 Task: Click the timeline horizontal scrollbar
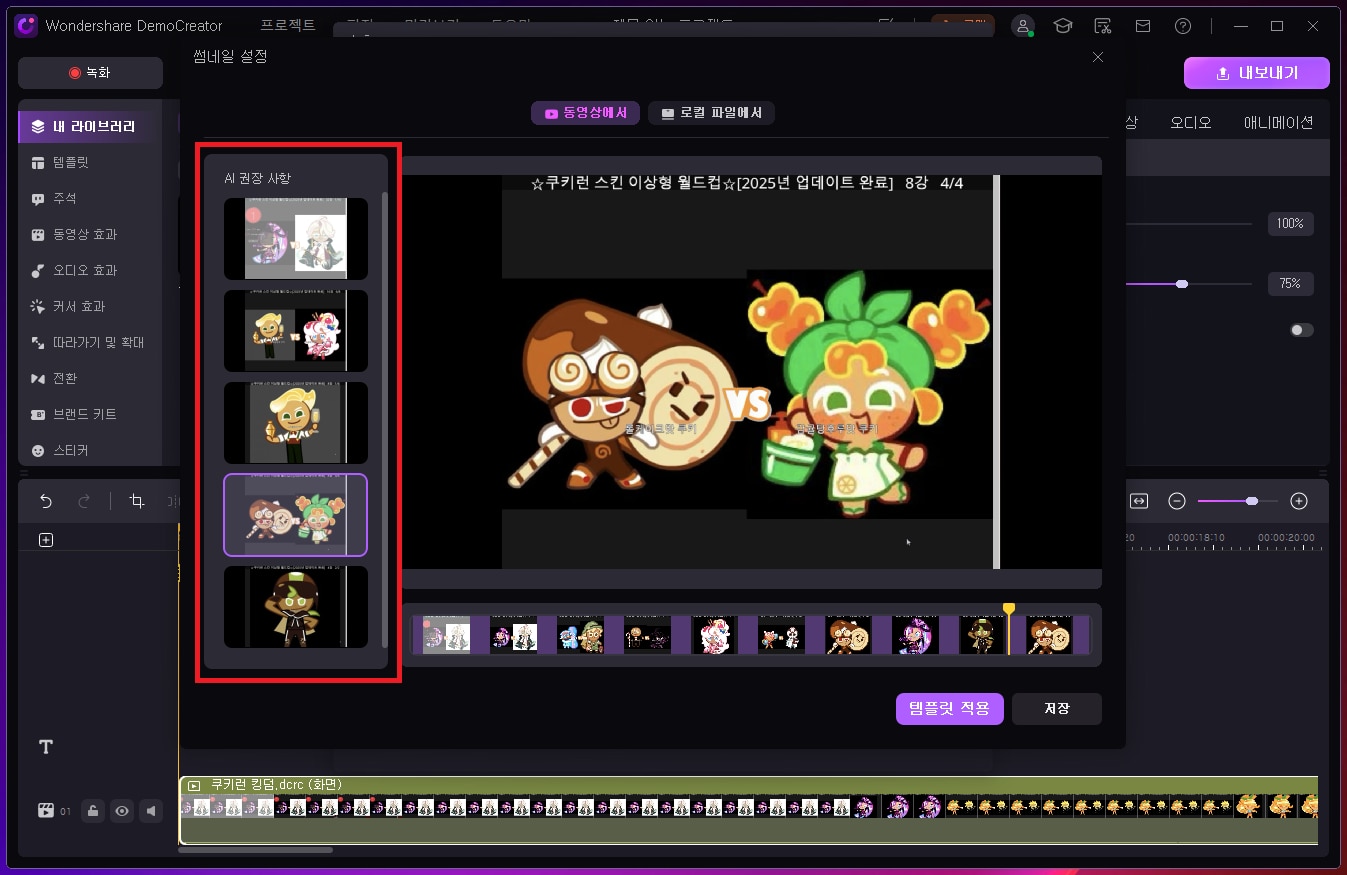(x=256, y=850)
